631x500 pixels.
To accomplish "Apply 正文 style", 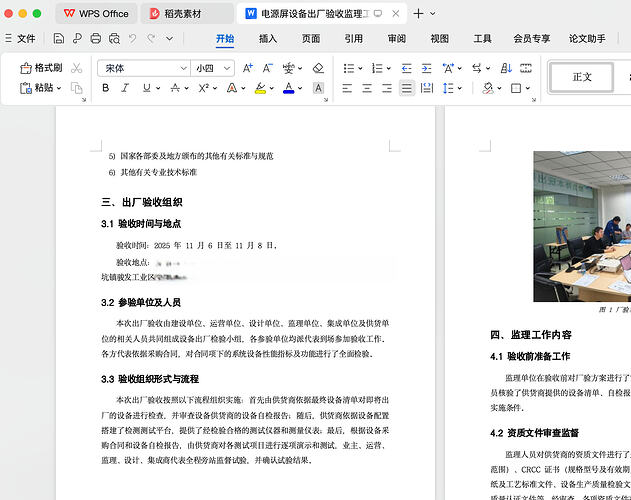I will [582, 77].
